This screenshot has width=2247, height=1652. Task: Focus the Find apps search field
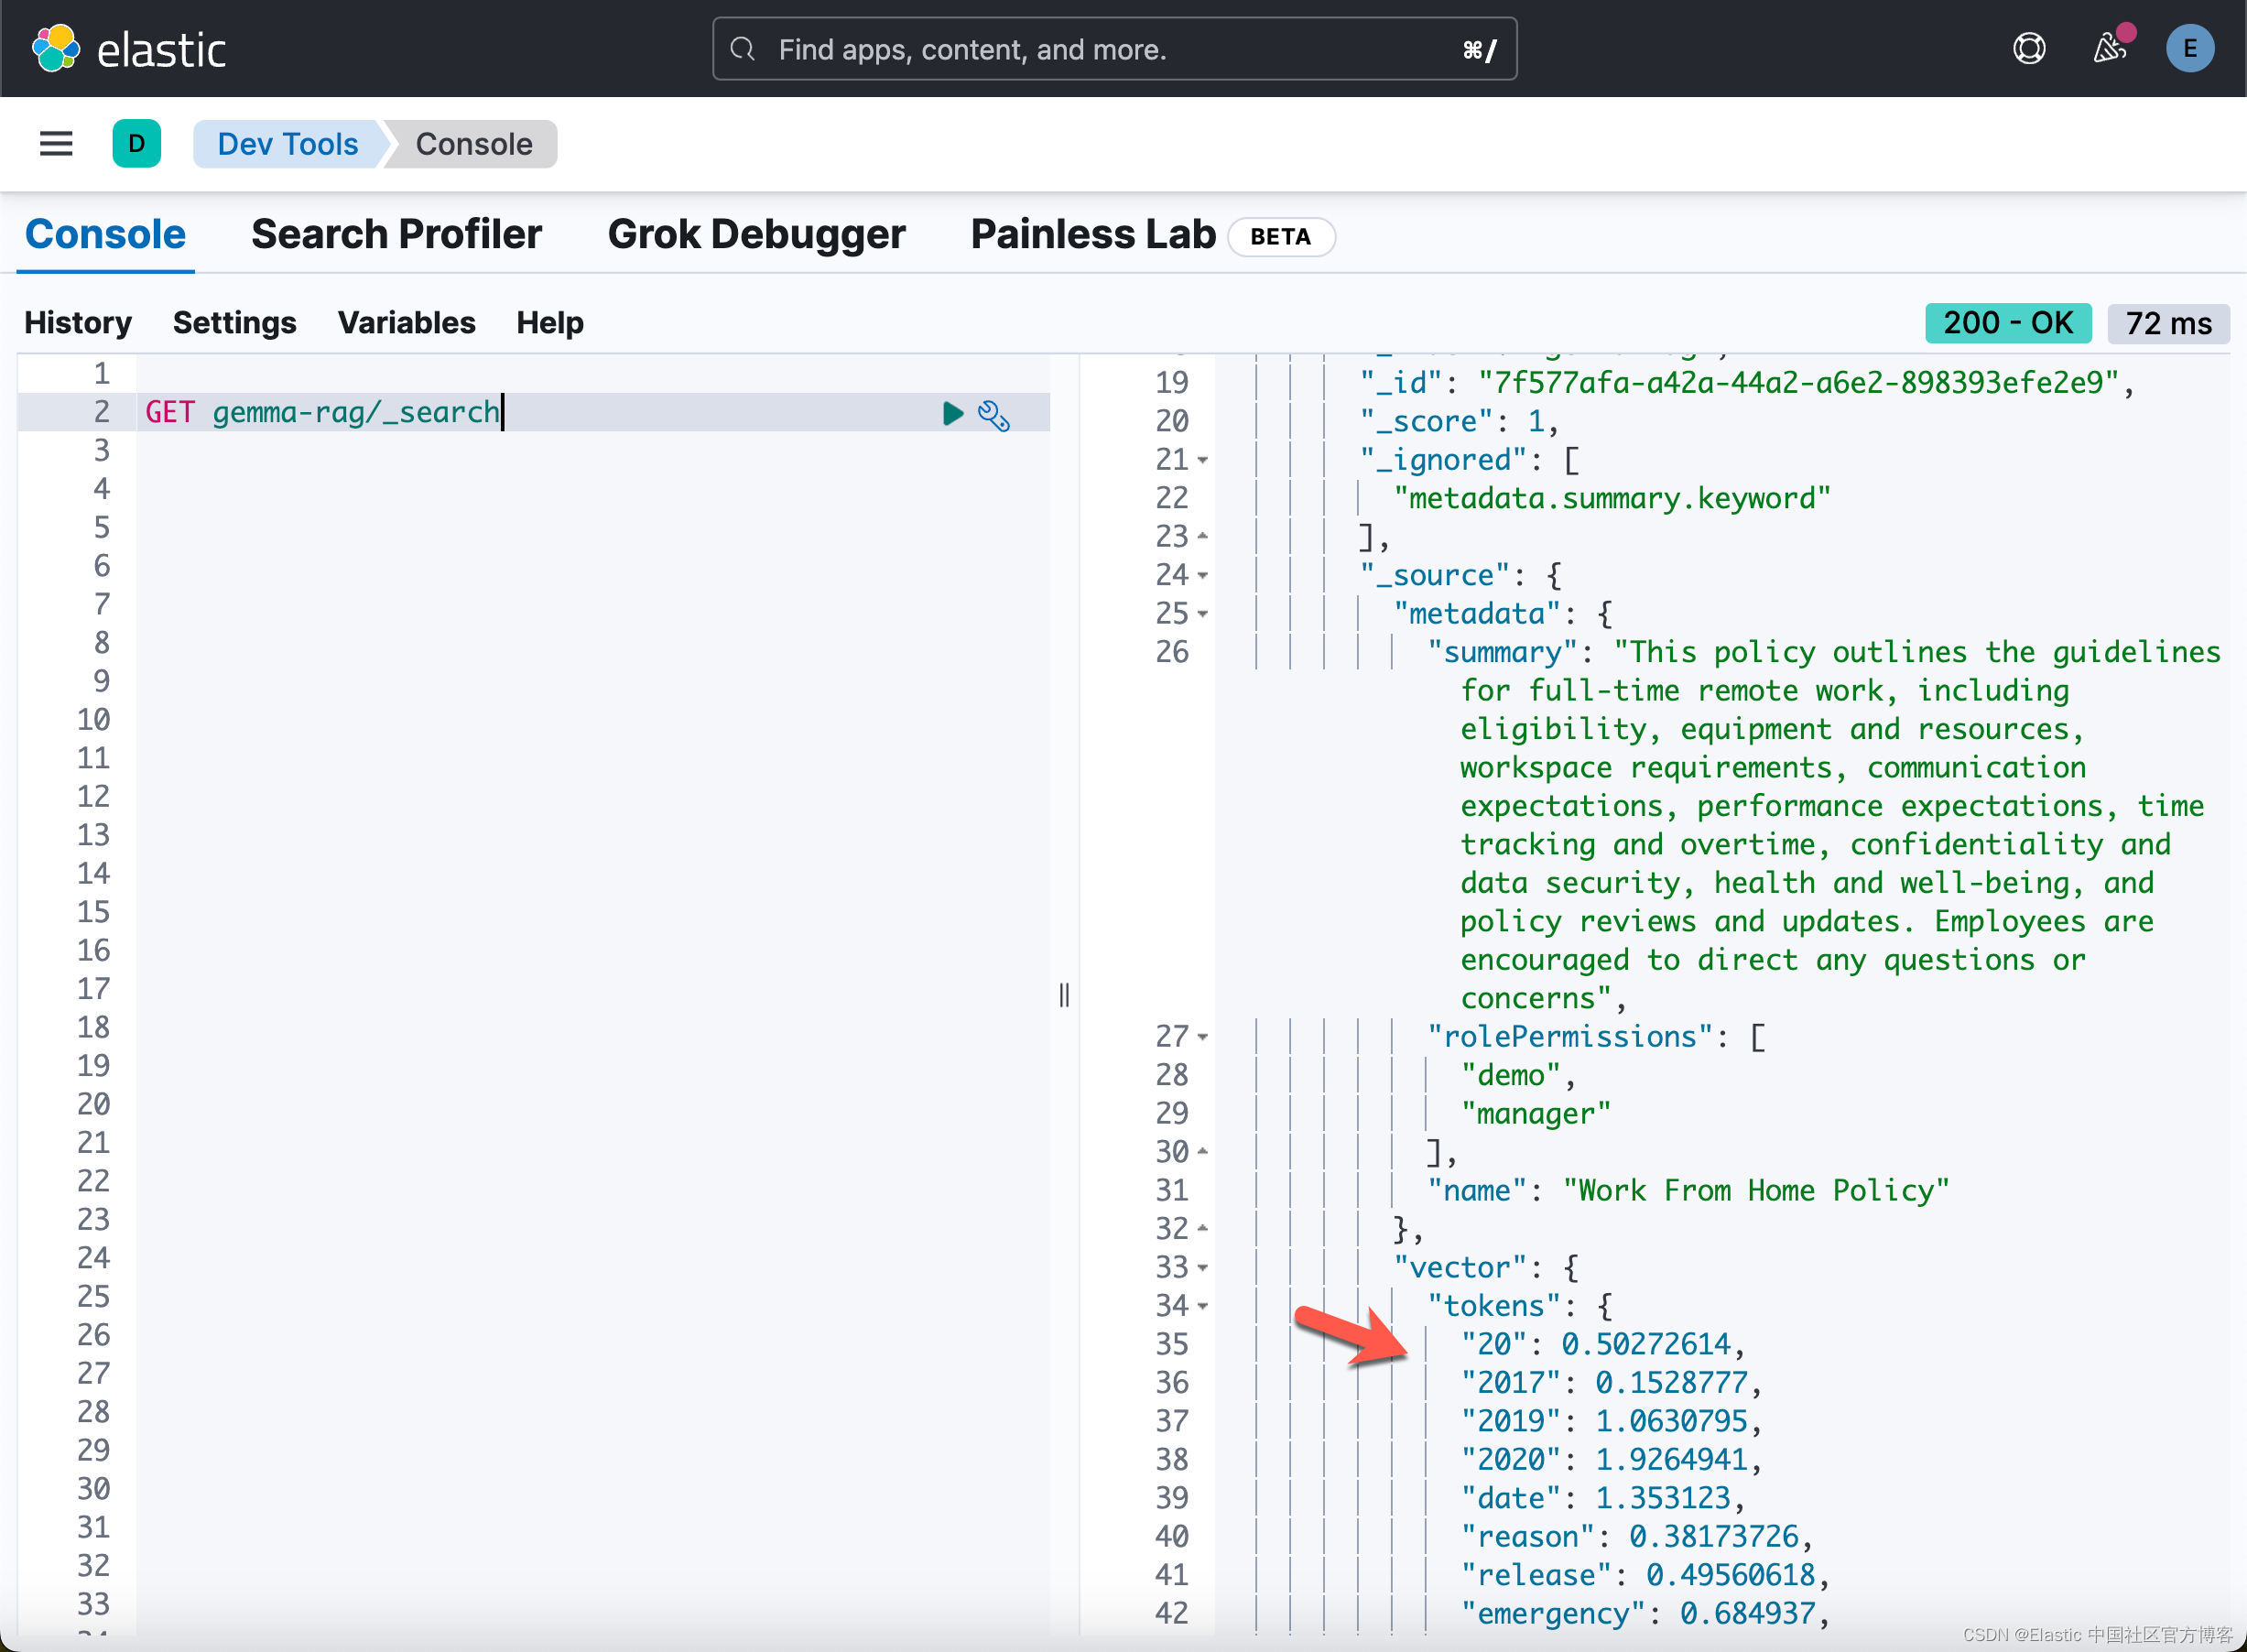(x=1113, y=49)
